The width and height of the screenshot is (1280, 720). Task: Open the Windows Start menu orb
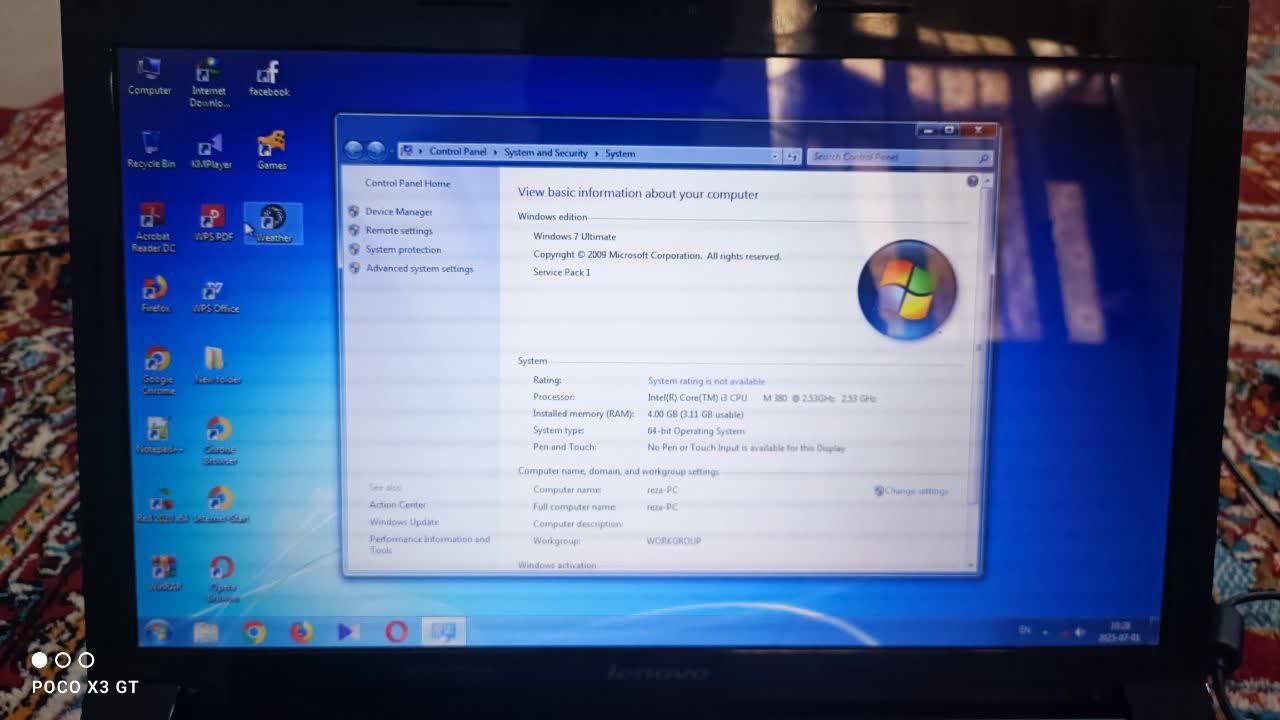tap(158, 631)
